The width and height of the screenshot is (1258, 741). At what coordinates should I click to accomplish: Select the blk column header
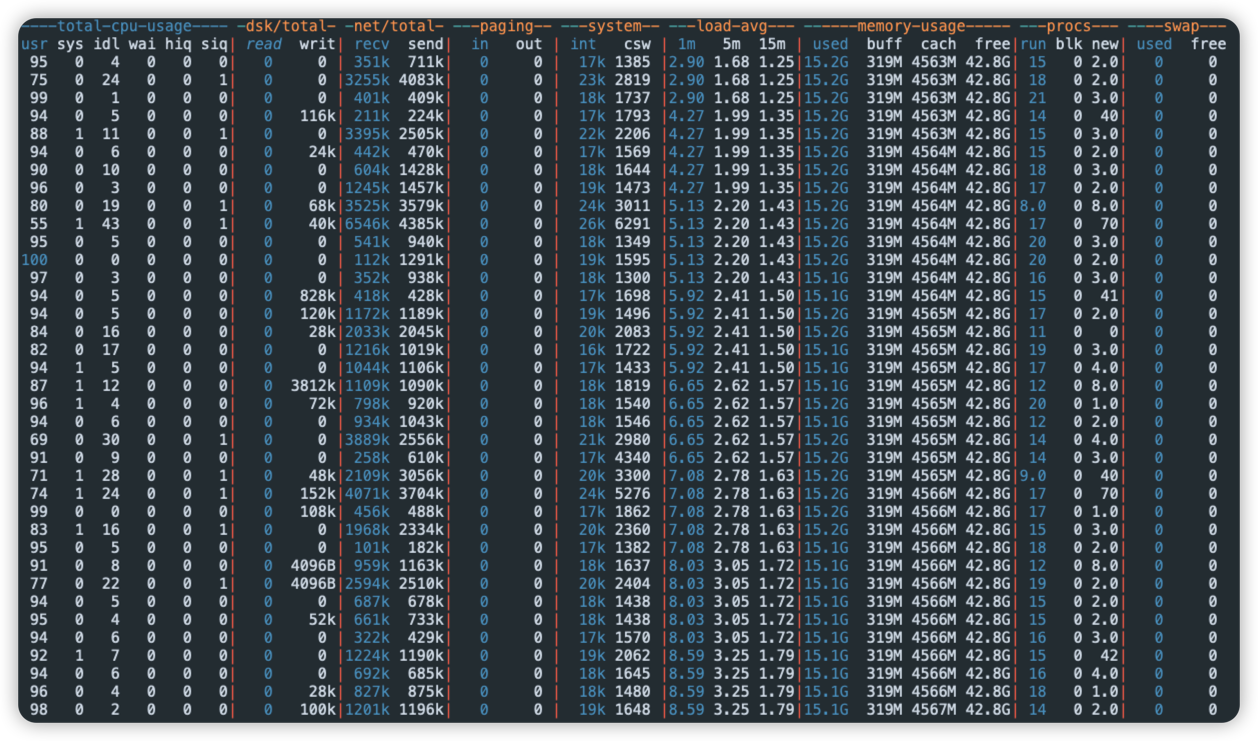1069,44
